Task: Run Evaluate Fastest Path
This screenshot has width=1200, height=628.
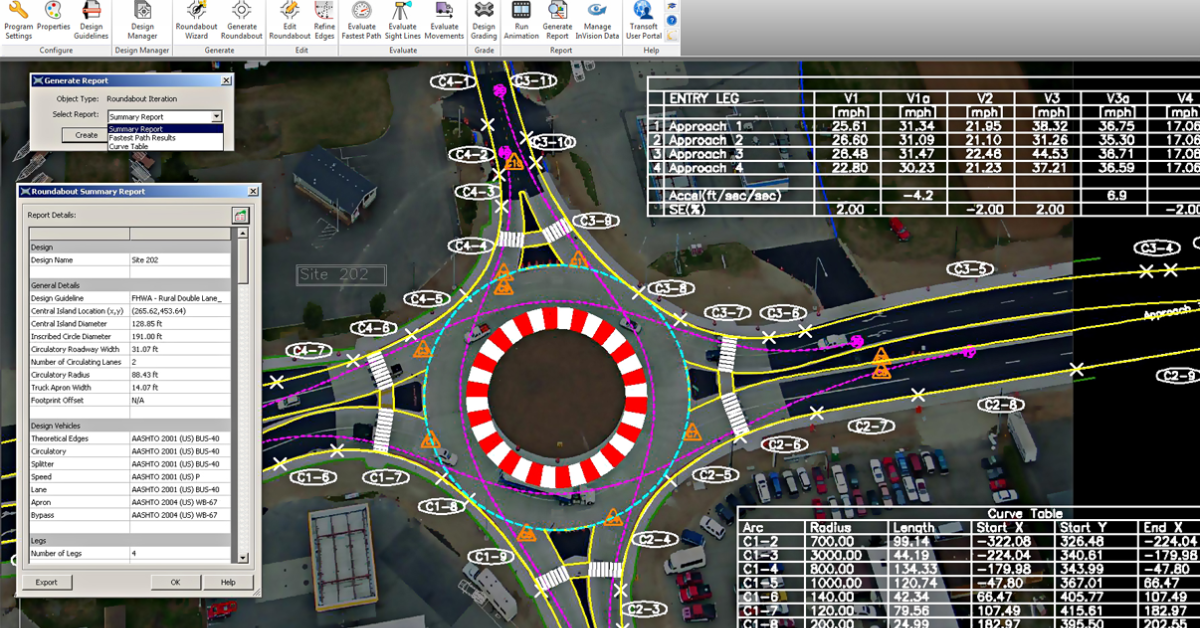Action: click(x=361, y=21)
